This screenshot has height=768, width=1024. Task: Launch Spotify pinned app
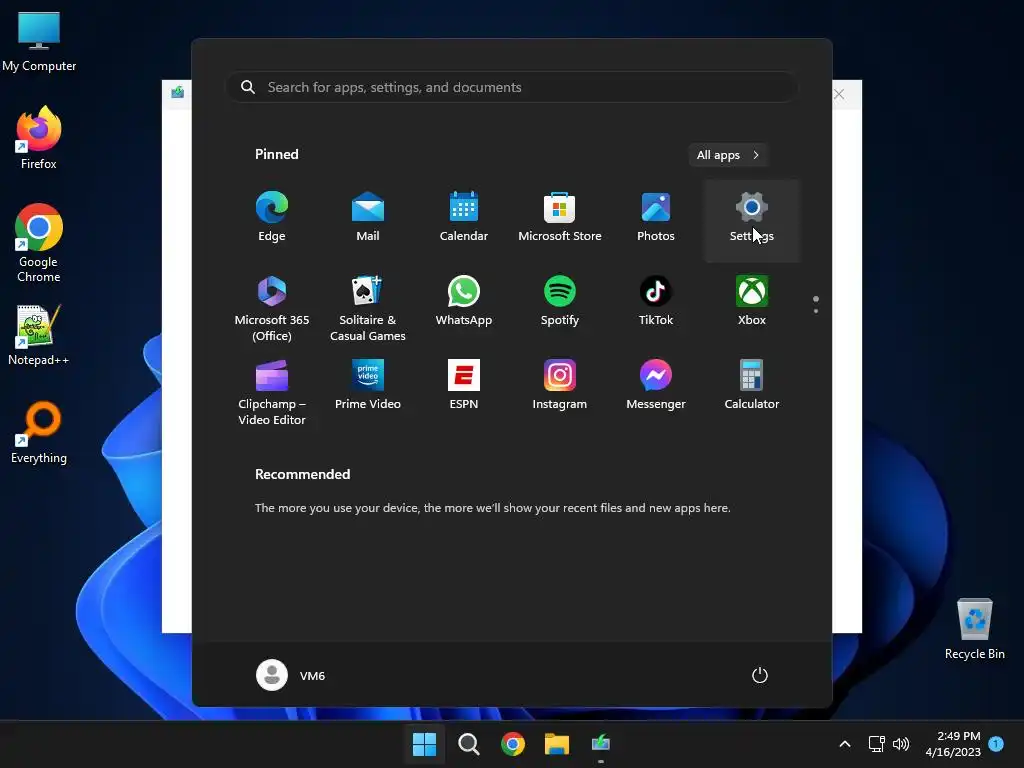click(560, 302)
